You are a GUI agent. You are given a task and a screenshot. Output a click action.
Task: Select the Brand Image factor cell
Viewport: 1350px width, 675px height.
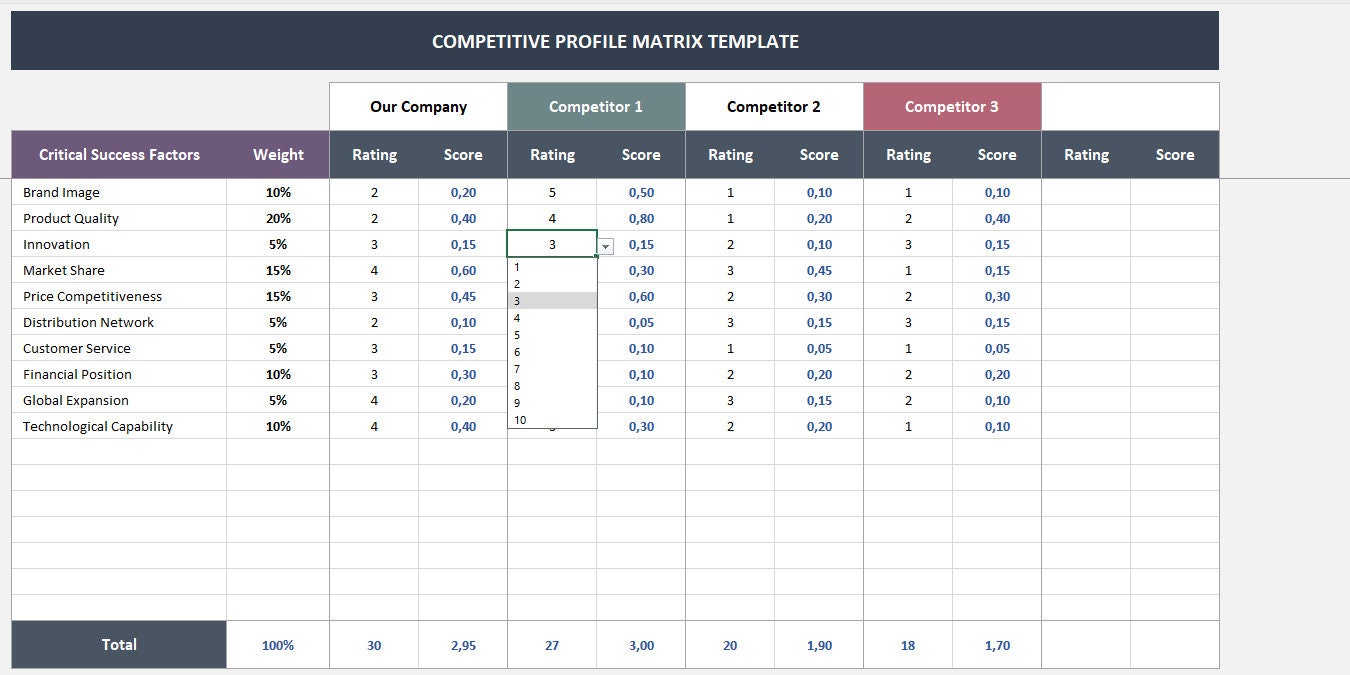60,192
